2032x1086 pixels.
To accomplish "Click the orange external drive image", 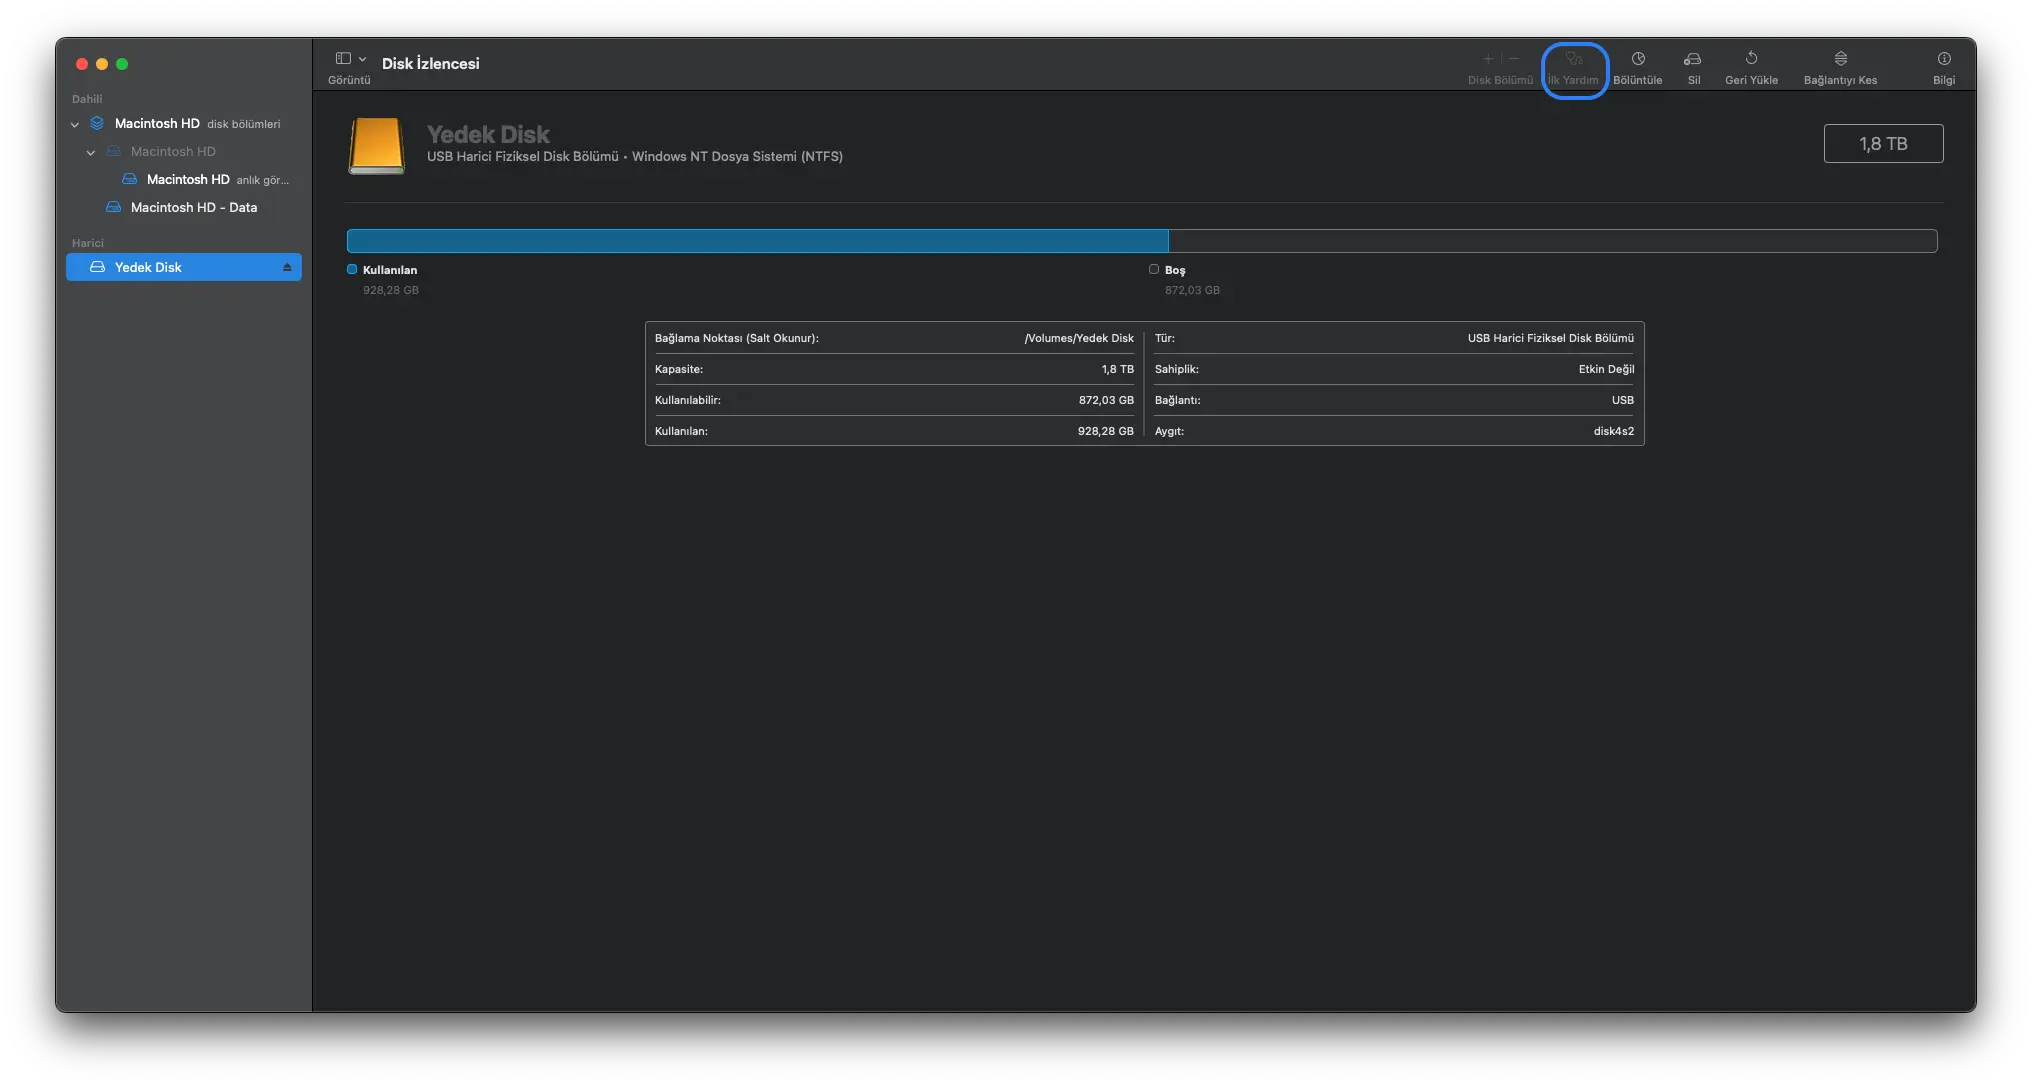I will pyautogui.click(x=376, y=146).
